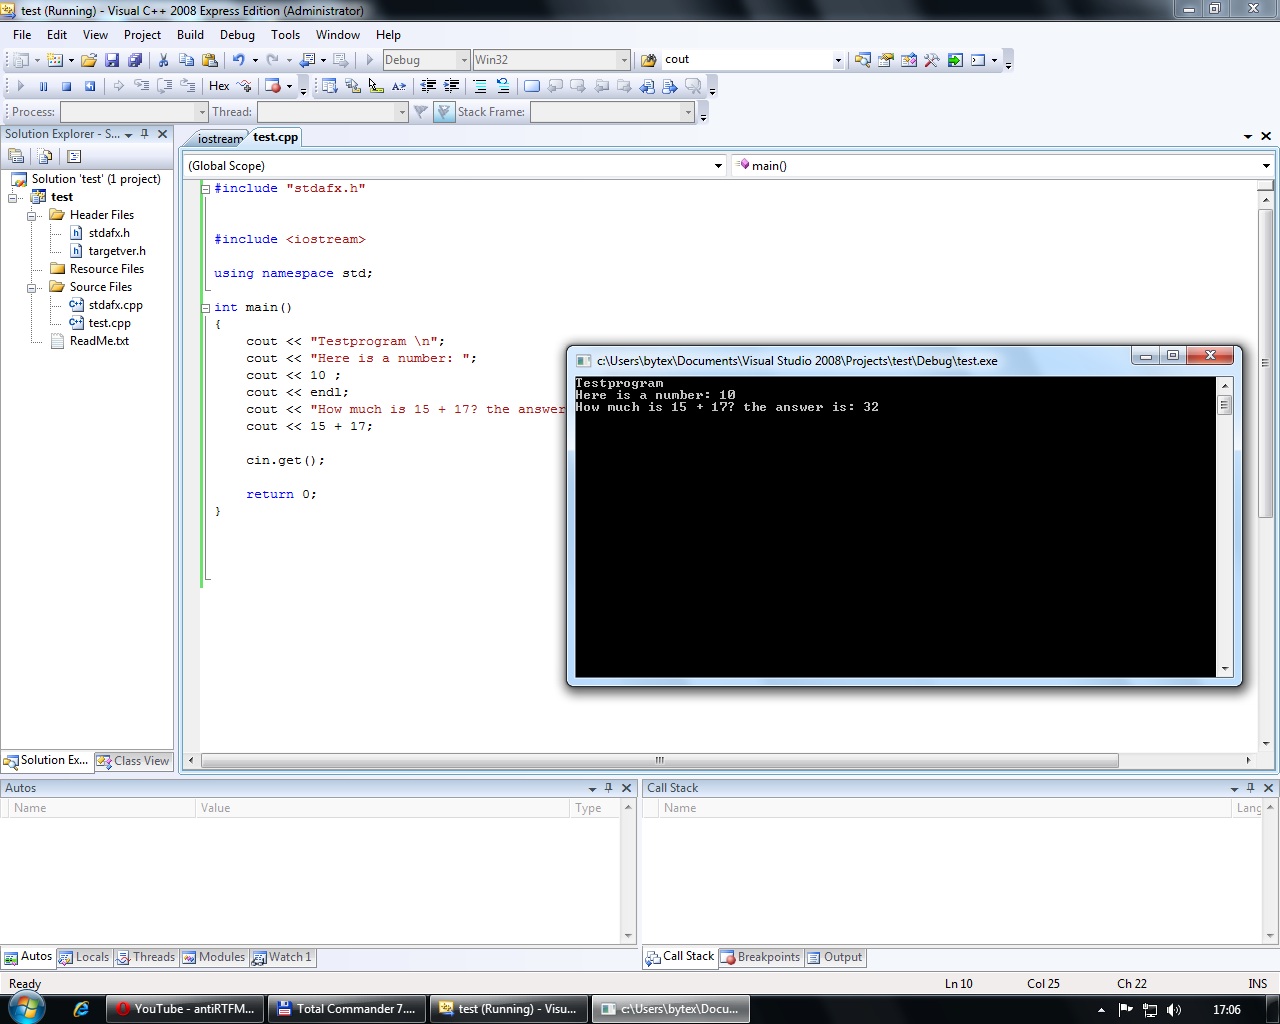Click Total Commander taskbar button
Image resolution: width=1280 pixels, height=1024 pixels.
coord(347,1009)
